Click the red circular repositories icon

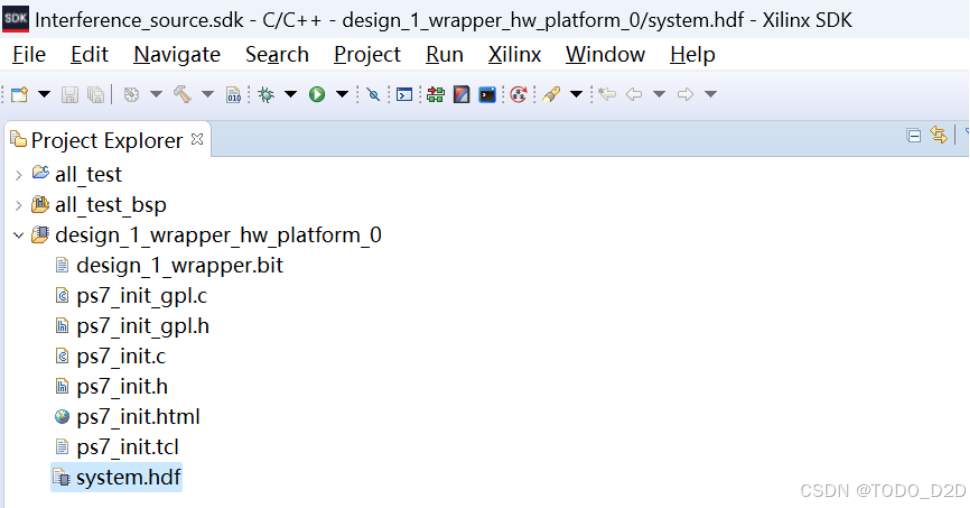[x=519, y=95]
